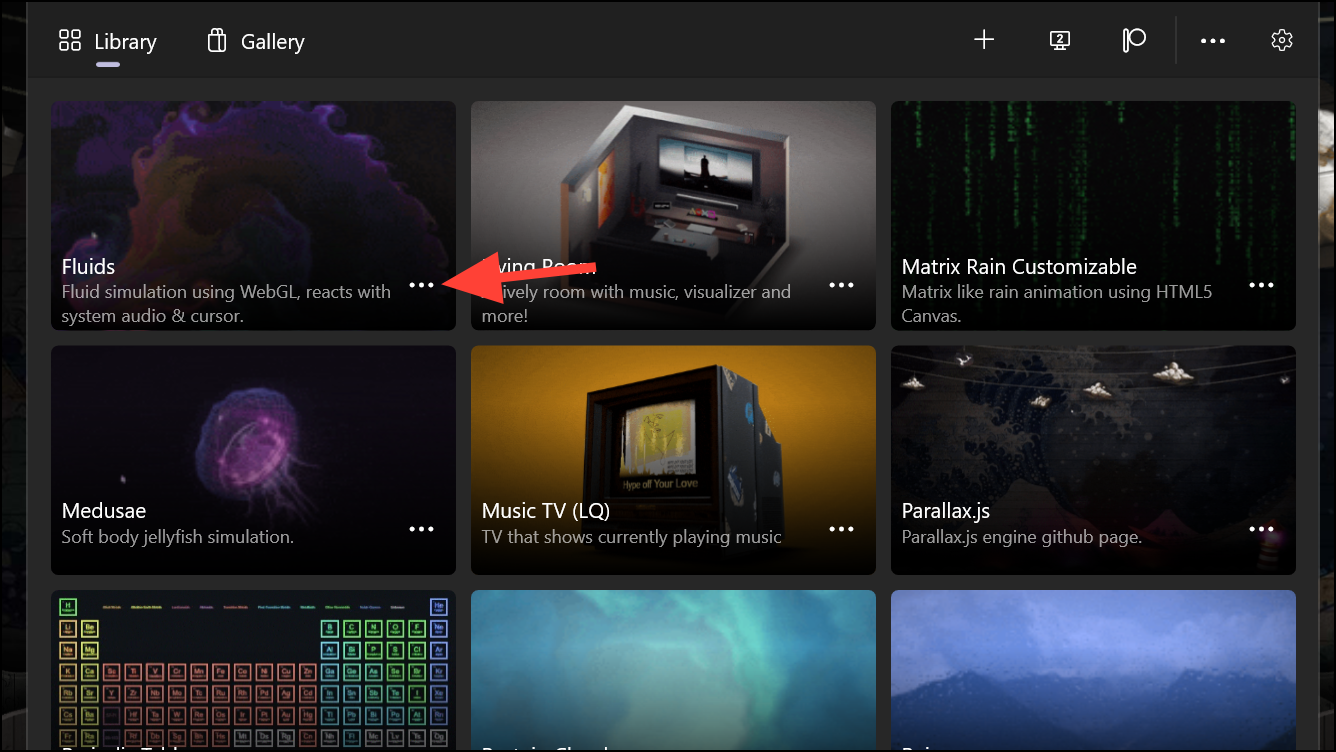
Task: Select the Matrix Rain Customizable wallpaper thumbnail
Action: tap(1093, 215)
